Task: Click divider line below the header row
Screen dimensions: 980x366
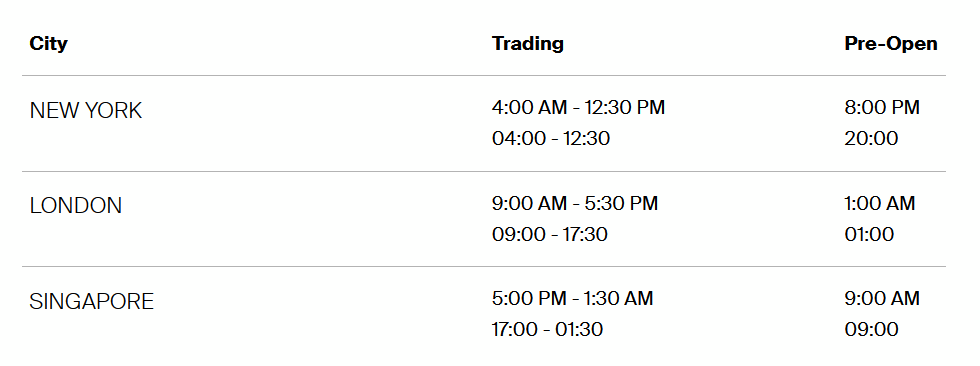Action: 484,76
